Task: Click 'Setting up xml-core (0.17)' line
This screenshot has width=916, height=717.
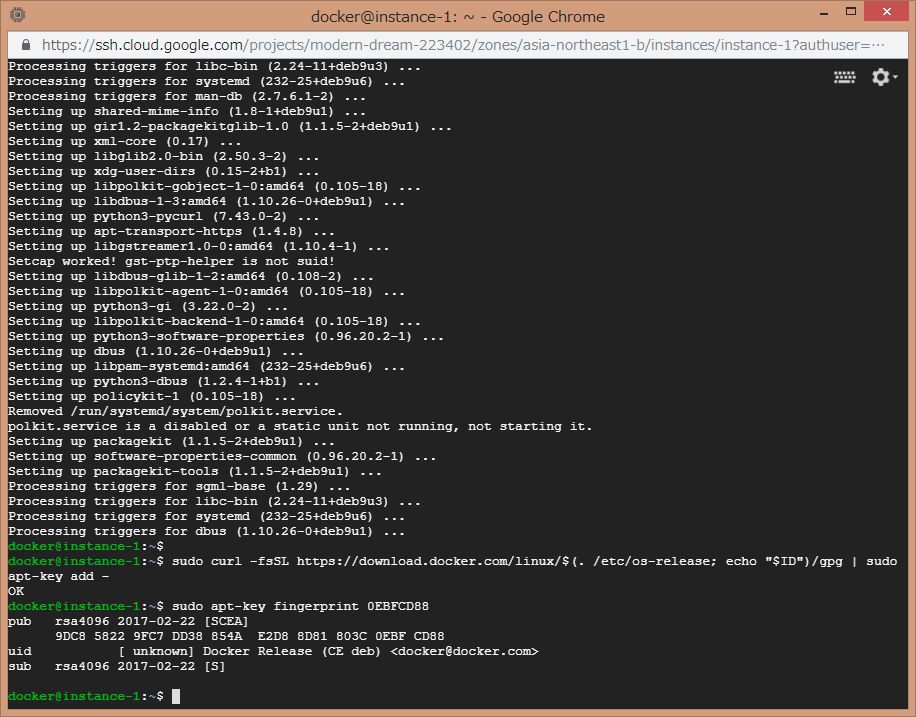Action: pos(124,141)
